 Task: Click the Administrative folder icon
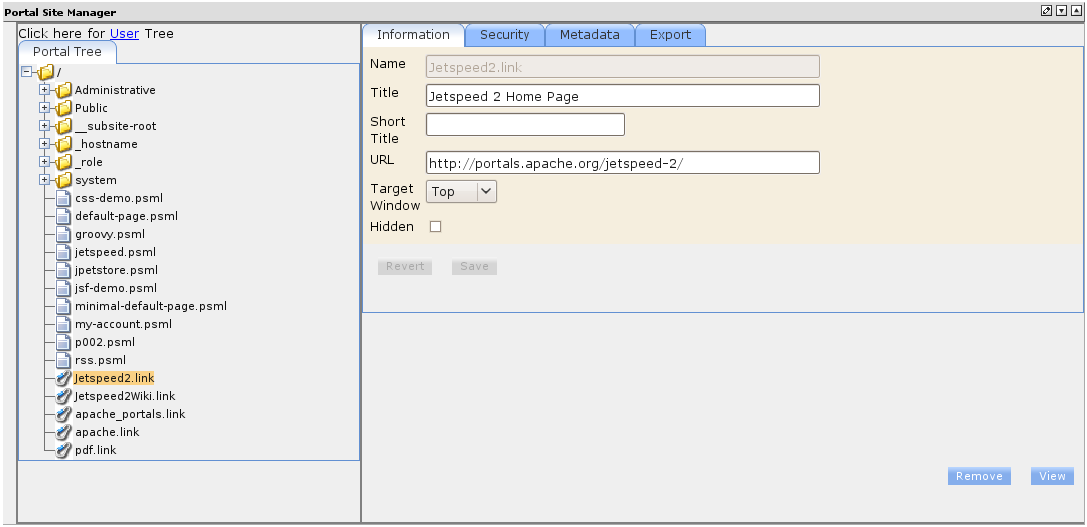tap(64, 90)
